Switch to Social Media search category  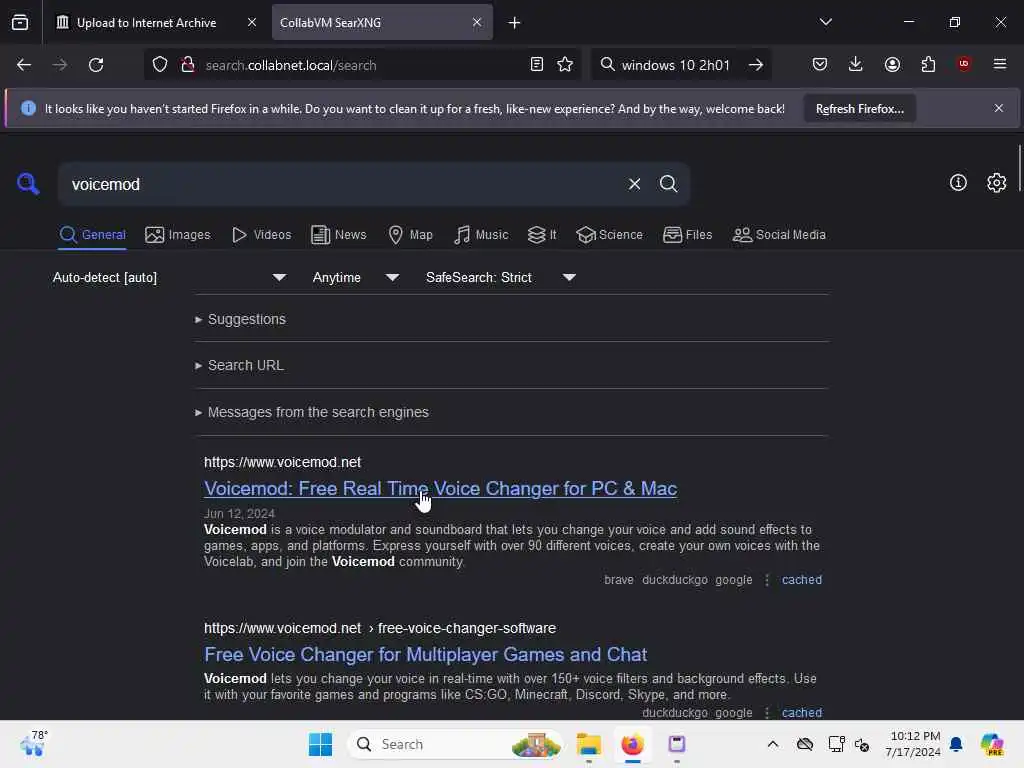[779, 234]
